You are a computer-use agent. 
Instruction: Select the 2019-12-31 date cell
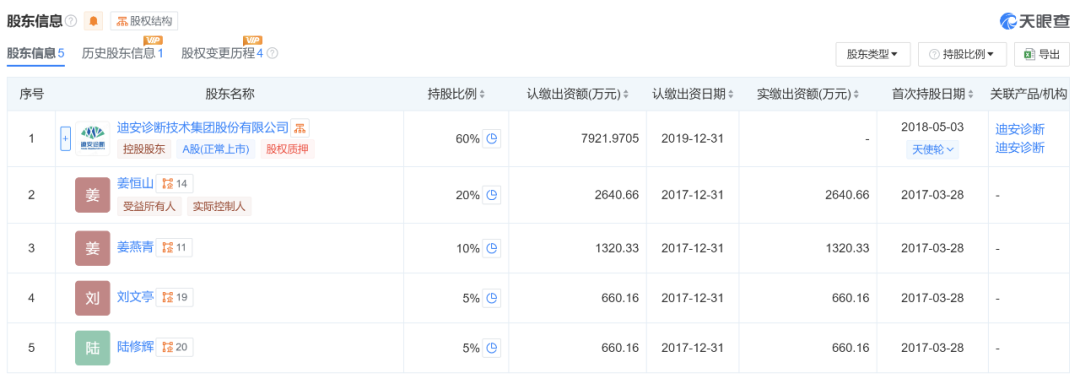tap(692, 139)
